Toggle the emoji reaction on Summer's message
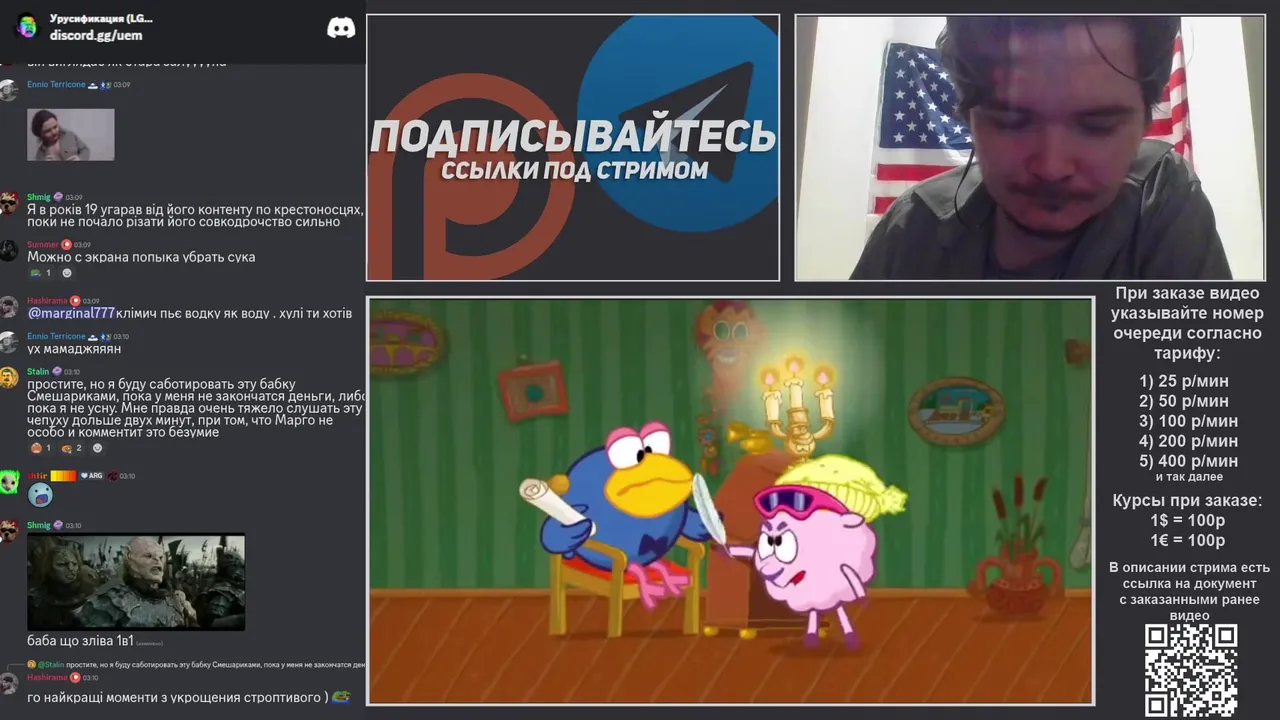 [x=41, y=273]
